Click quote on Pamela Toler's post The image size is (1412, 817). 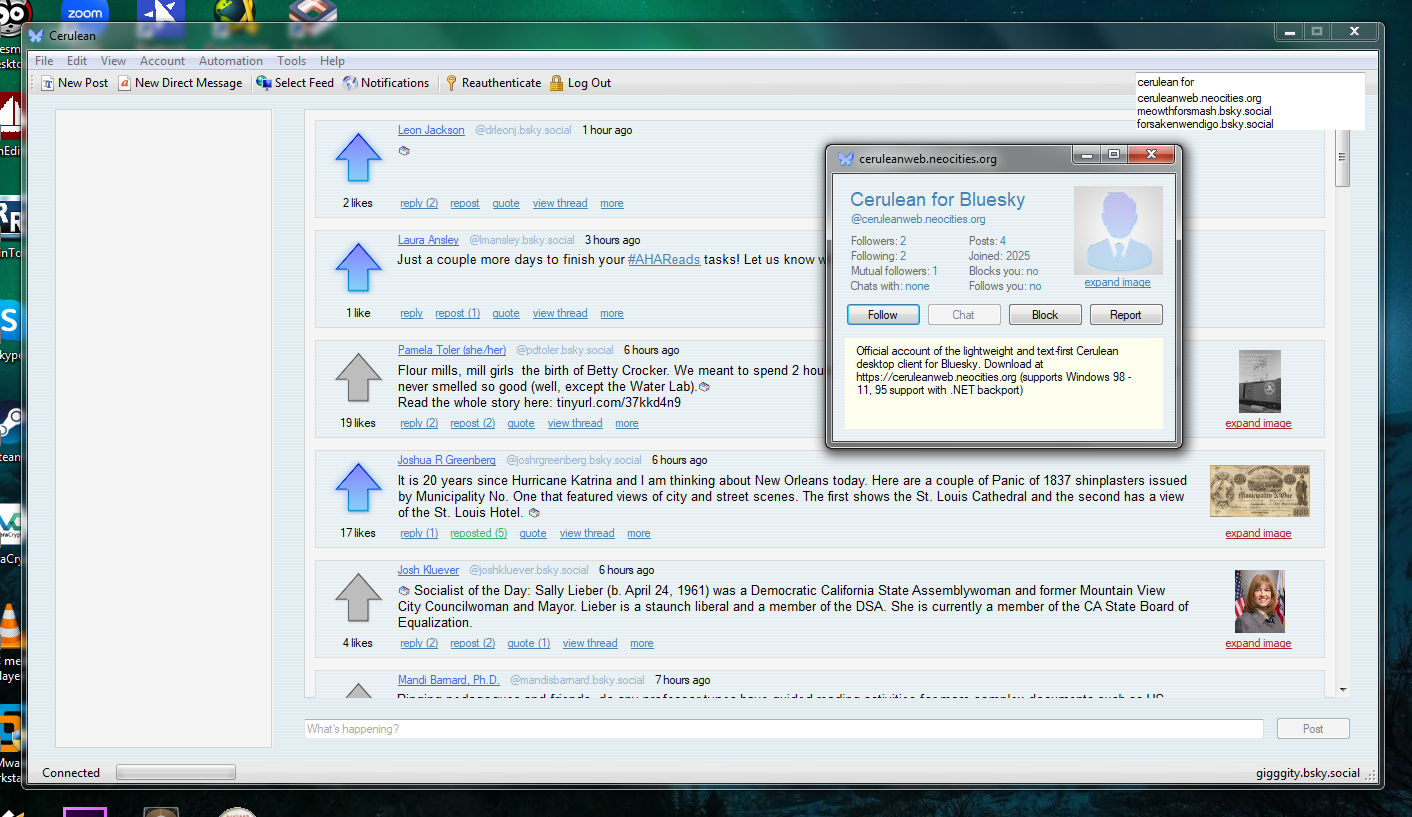521,423
